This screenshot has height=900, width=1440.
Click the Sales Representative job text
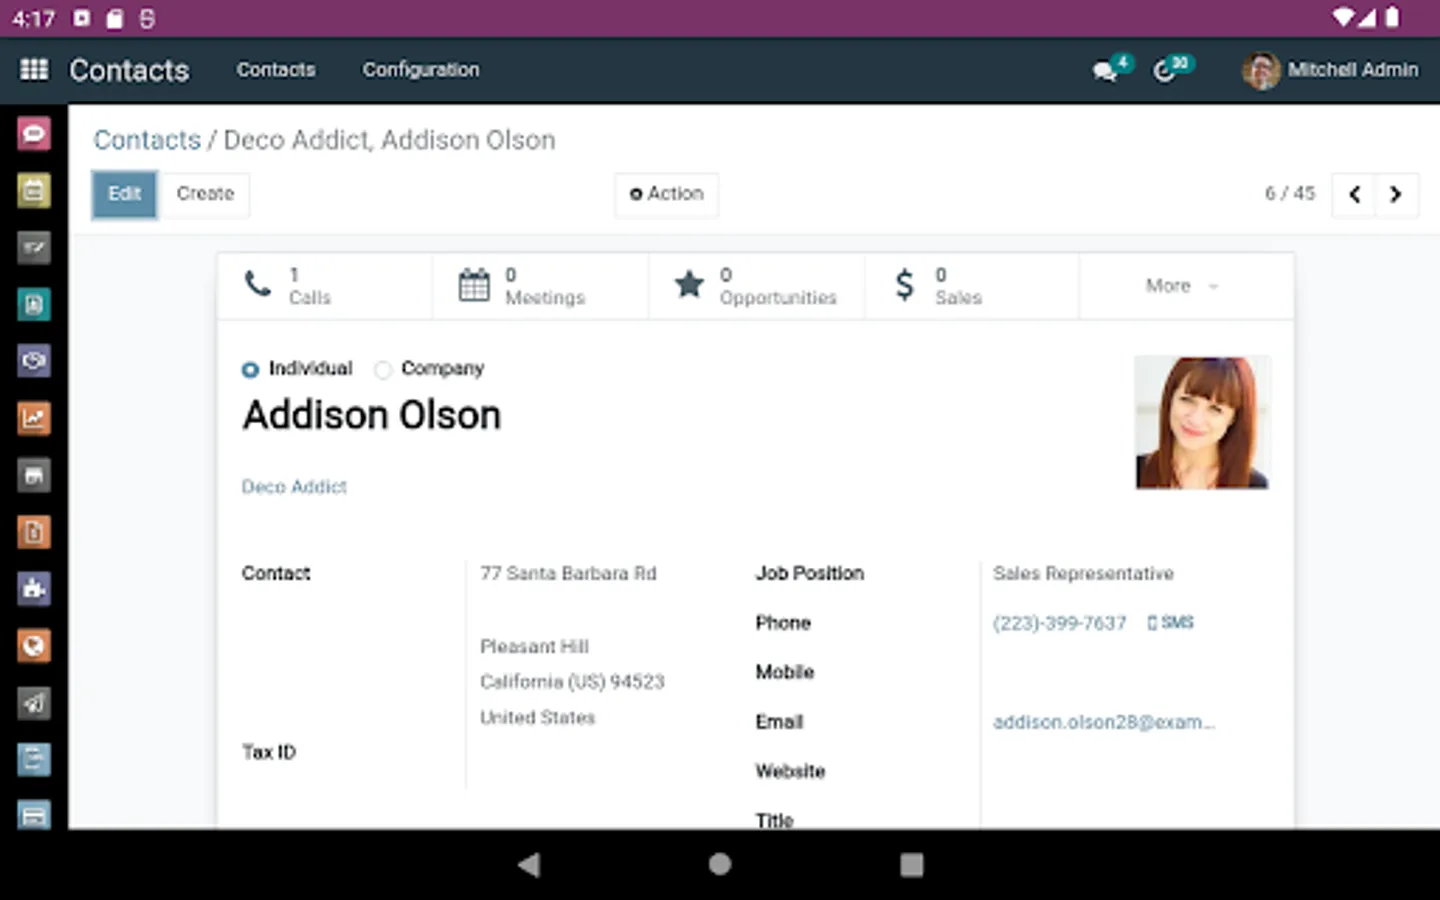coord(1083,574)
